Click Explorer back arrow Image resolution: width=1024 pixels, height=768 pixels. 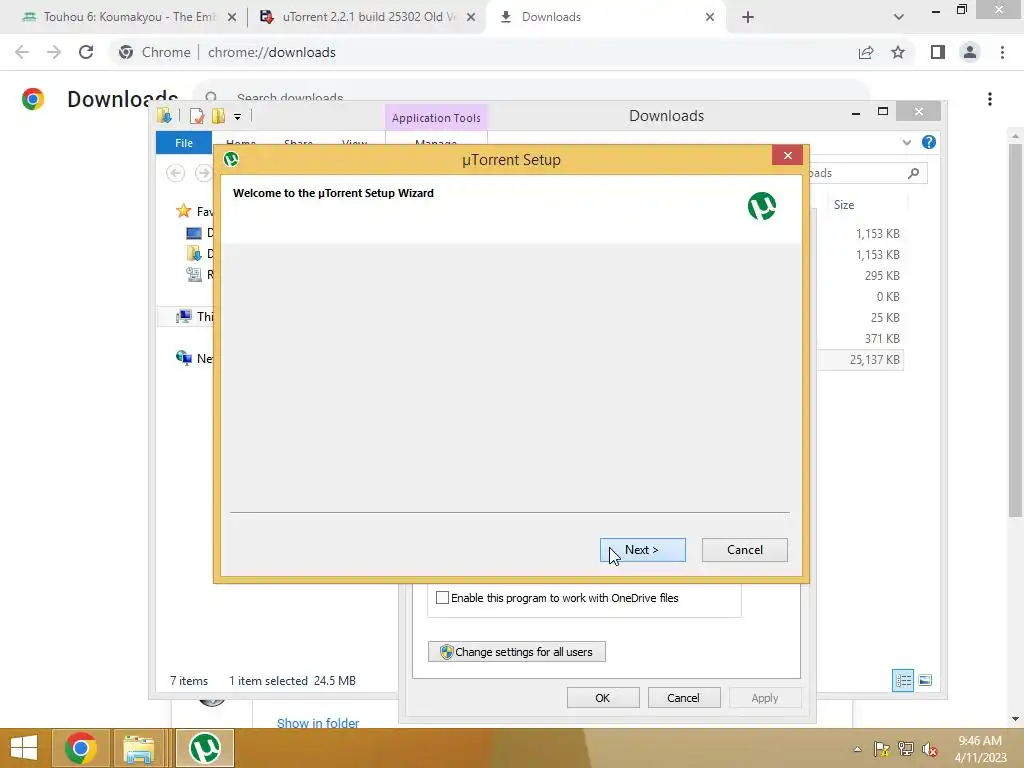click(175, 173)
